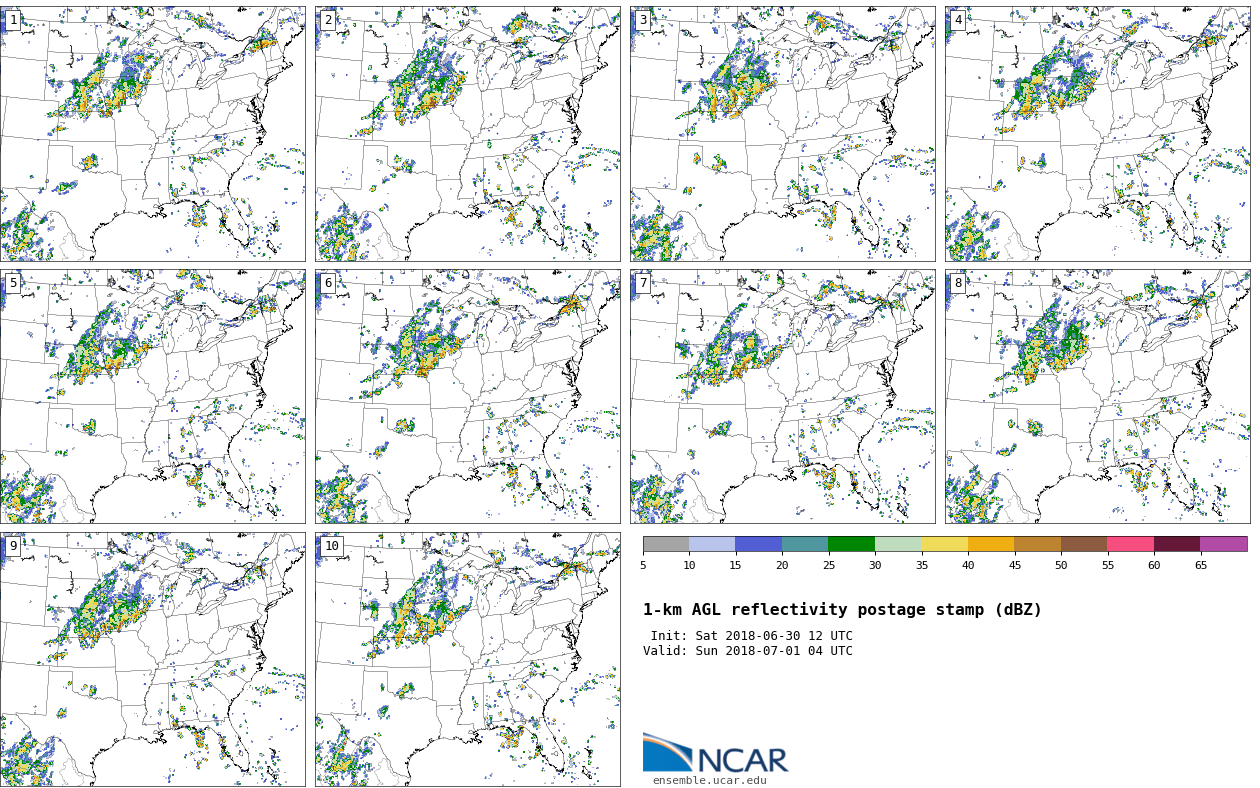Click the number label '2' on second panel

[x=328, y=20]
